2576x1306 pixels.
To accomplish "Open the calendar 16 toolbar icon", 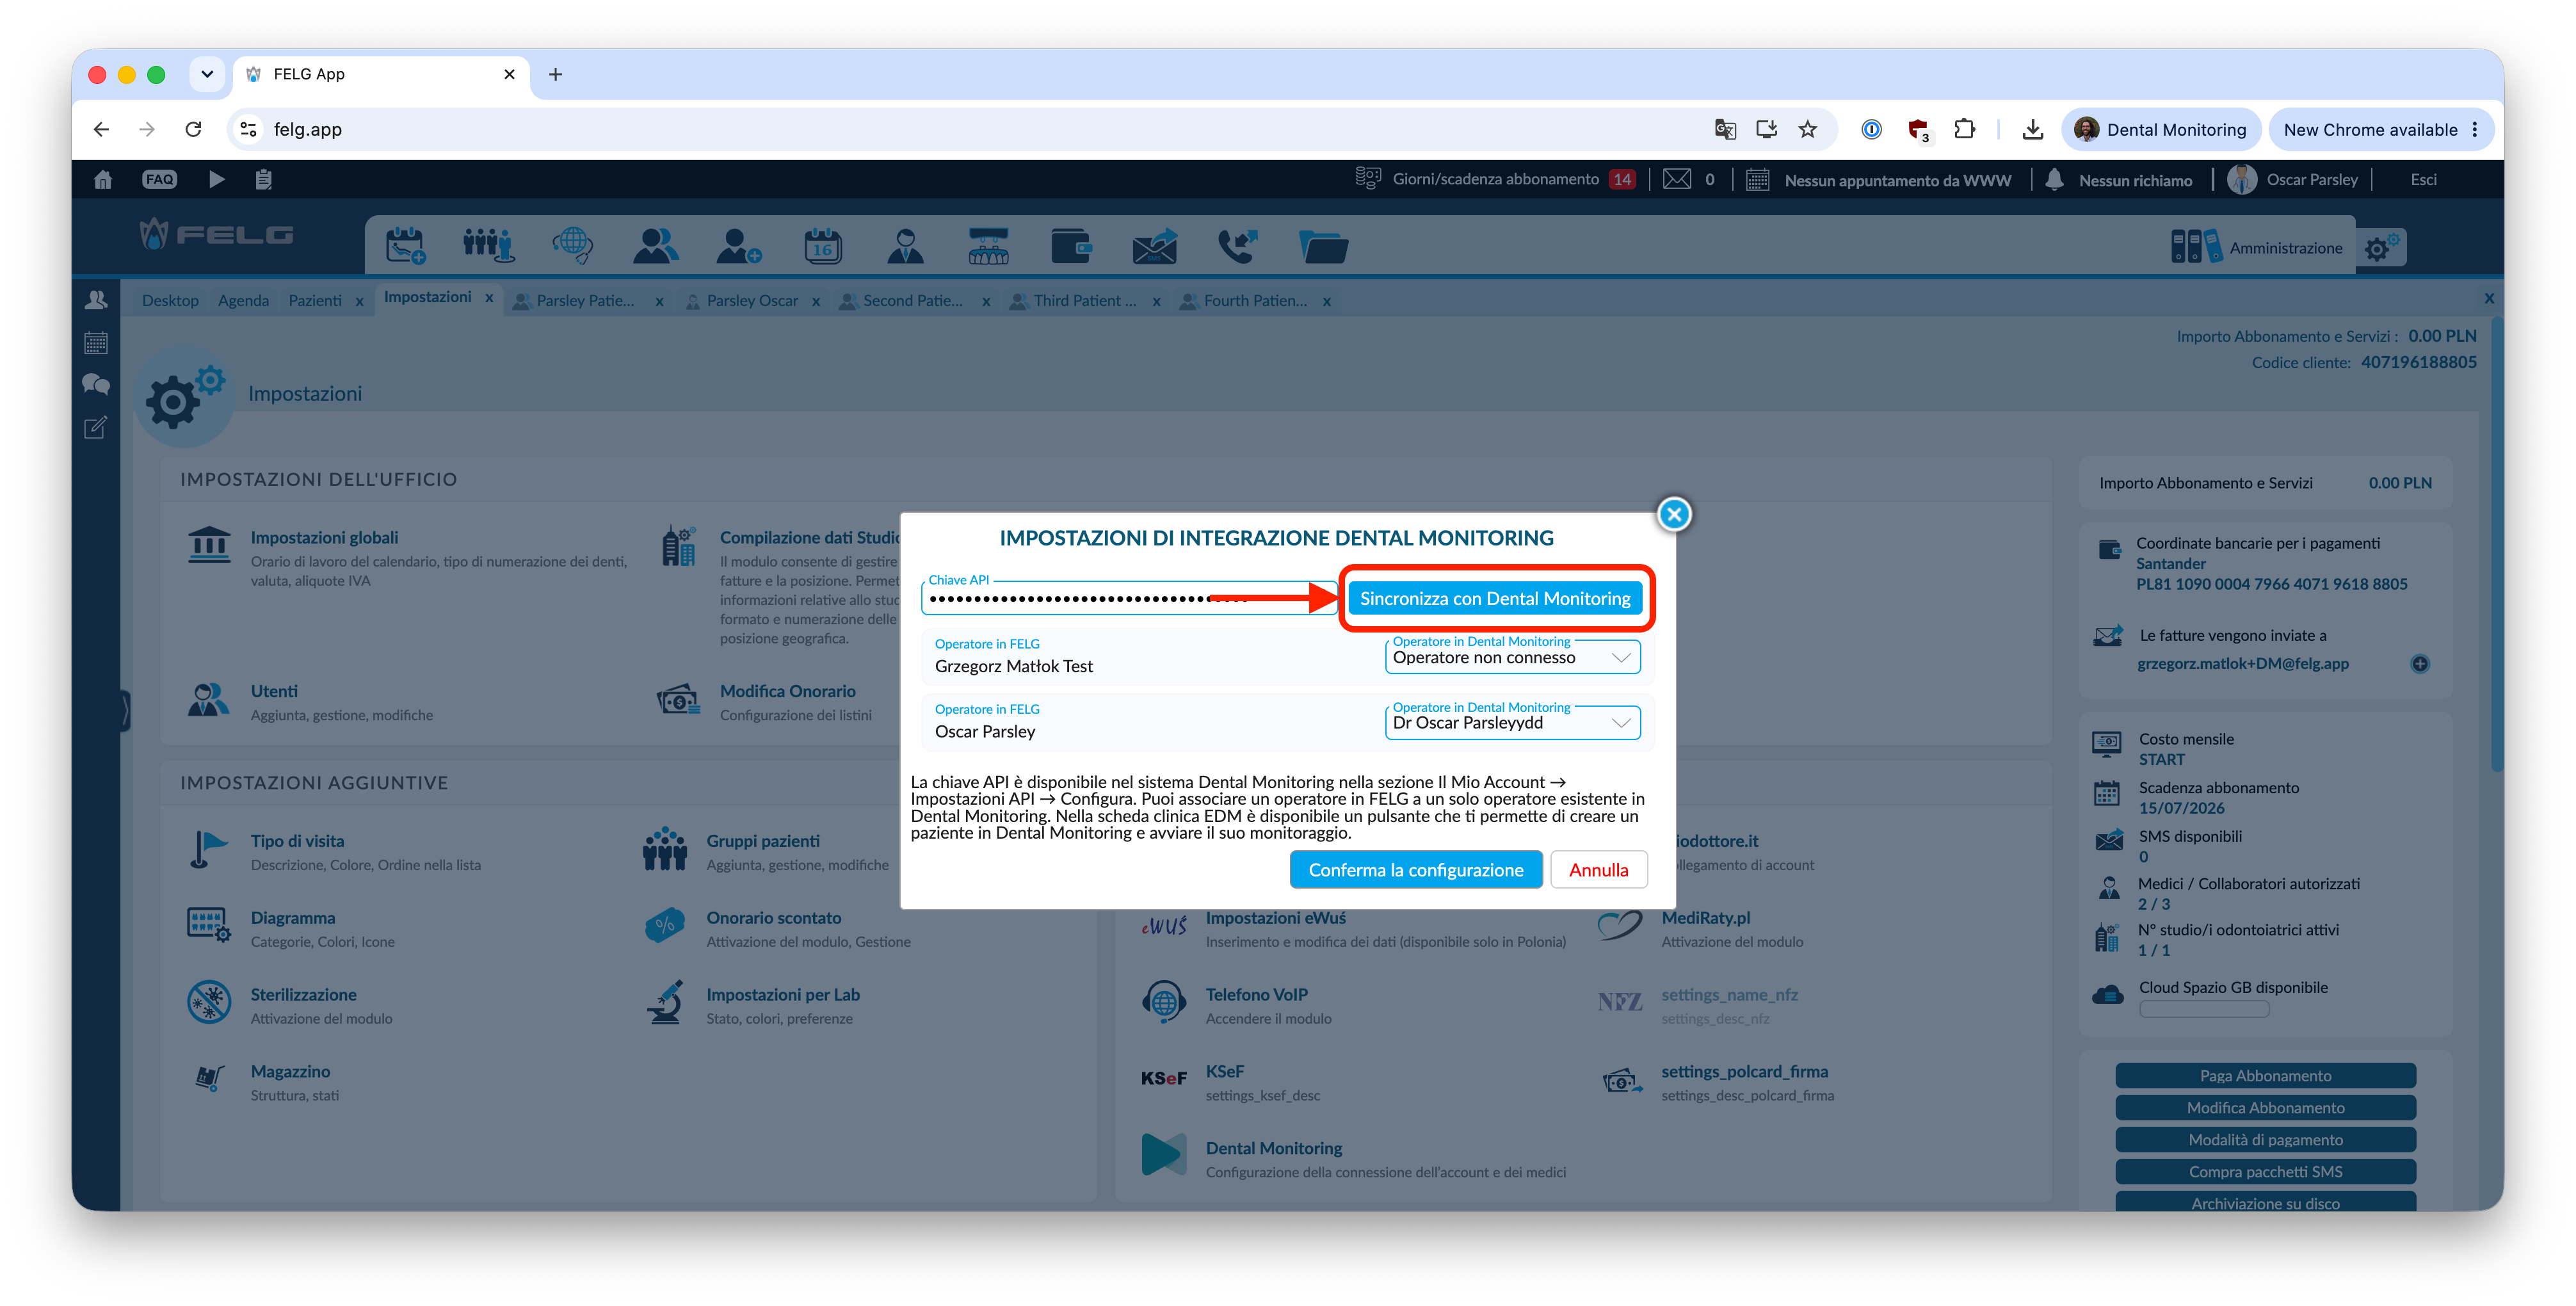I will click(x=822, y=245).
